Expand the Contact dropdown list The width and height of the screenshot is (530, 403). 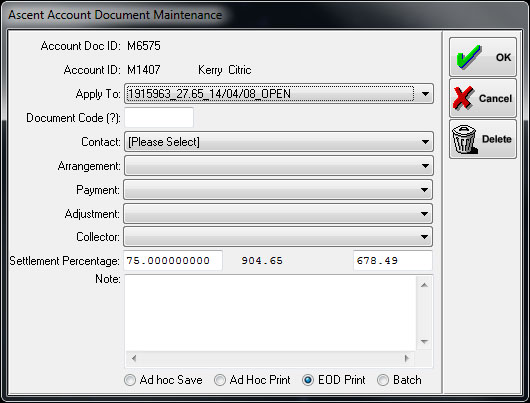coord(279,142)
